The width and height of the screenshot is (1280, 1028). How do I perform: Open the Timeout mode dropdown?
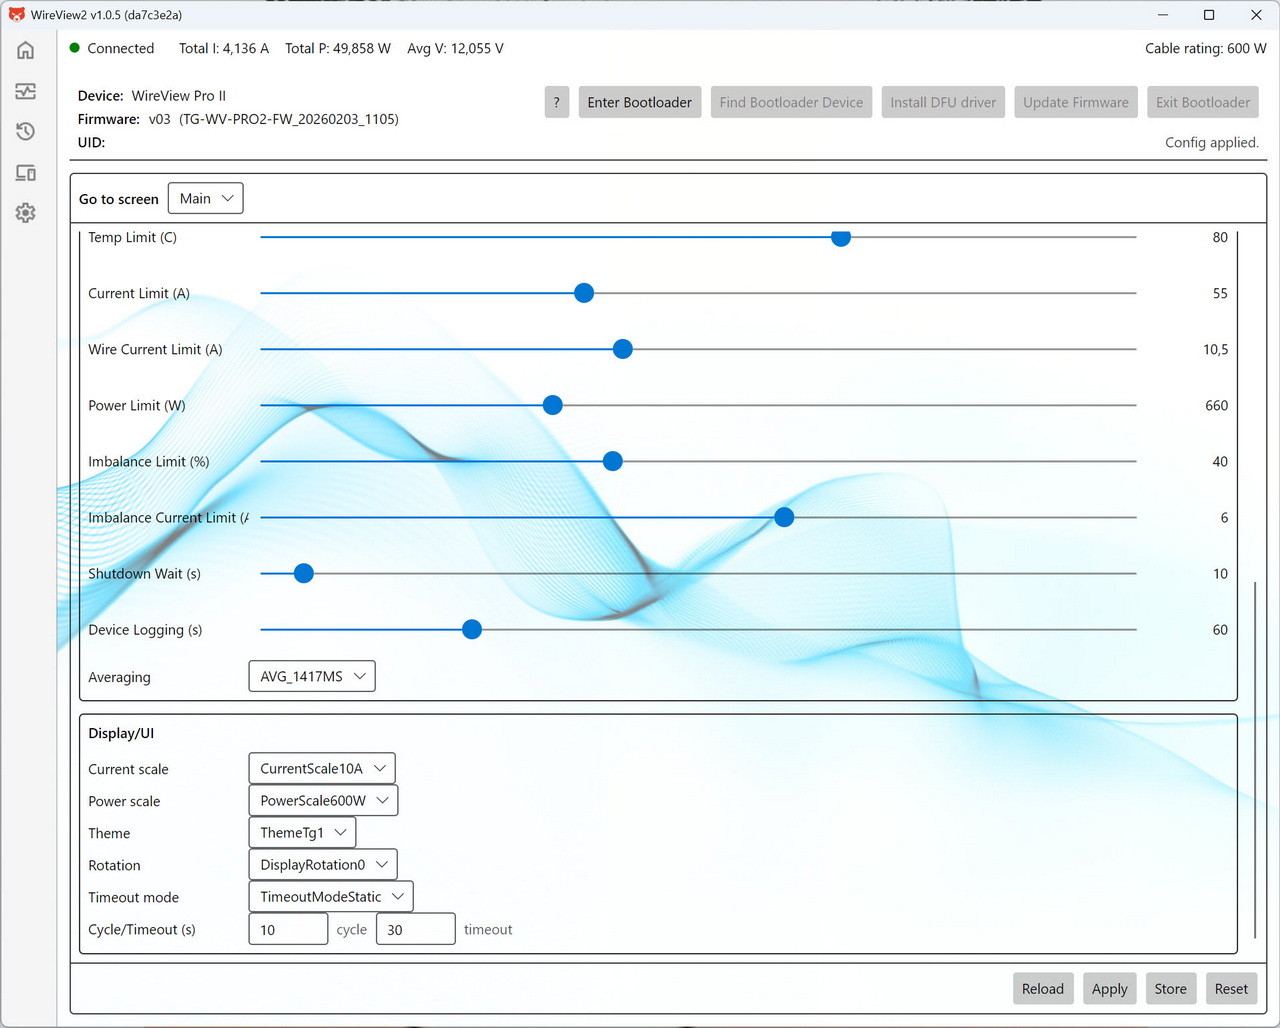[x=331, y=897]
